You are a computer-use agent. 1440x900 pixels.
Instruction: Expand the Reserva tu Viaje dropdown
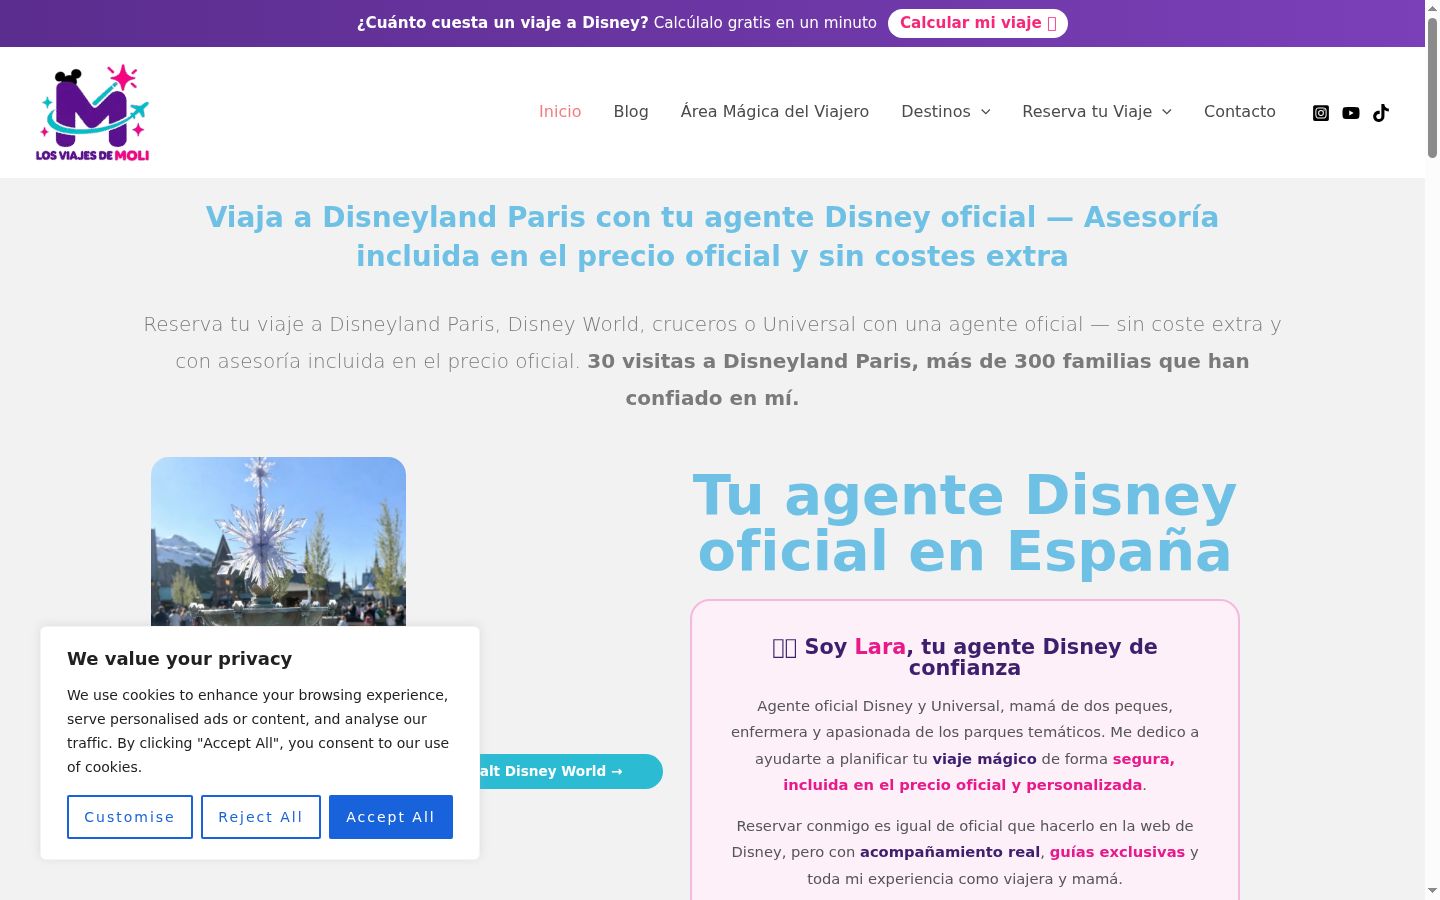[1097, 112]
